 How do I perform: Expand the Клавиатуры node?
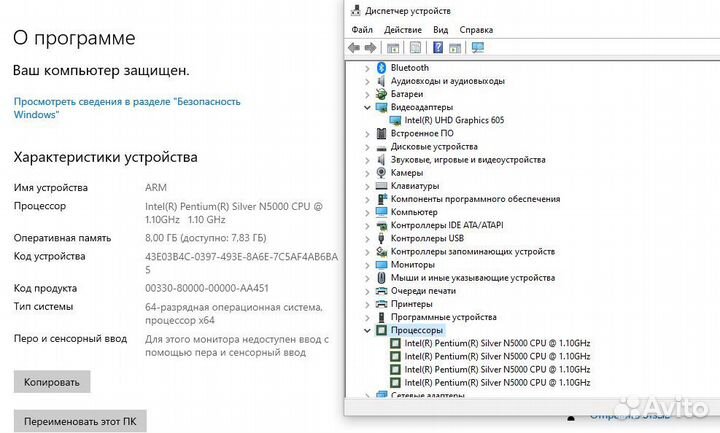(367, 186)
